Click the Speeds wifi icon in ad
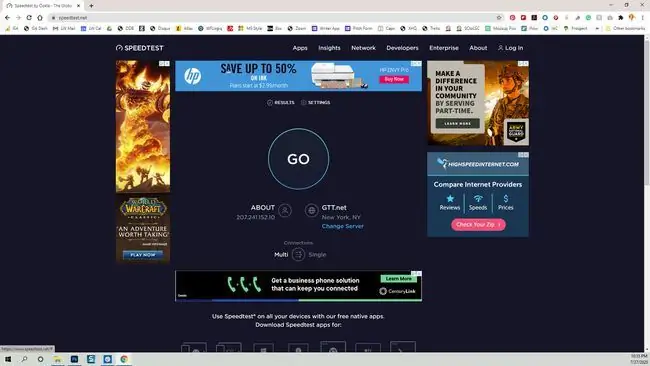Image resolution: width=650 pixels, height=366 pixels. pyautogui.click(x=478, y=199)
